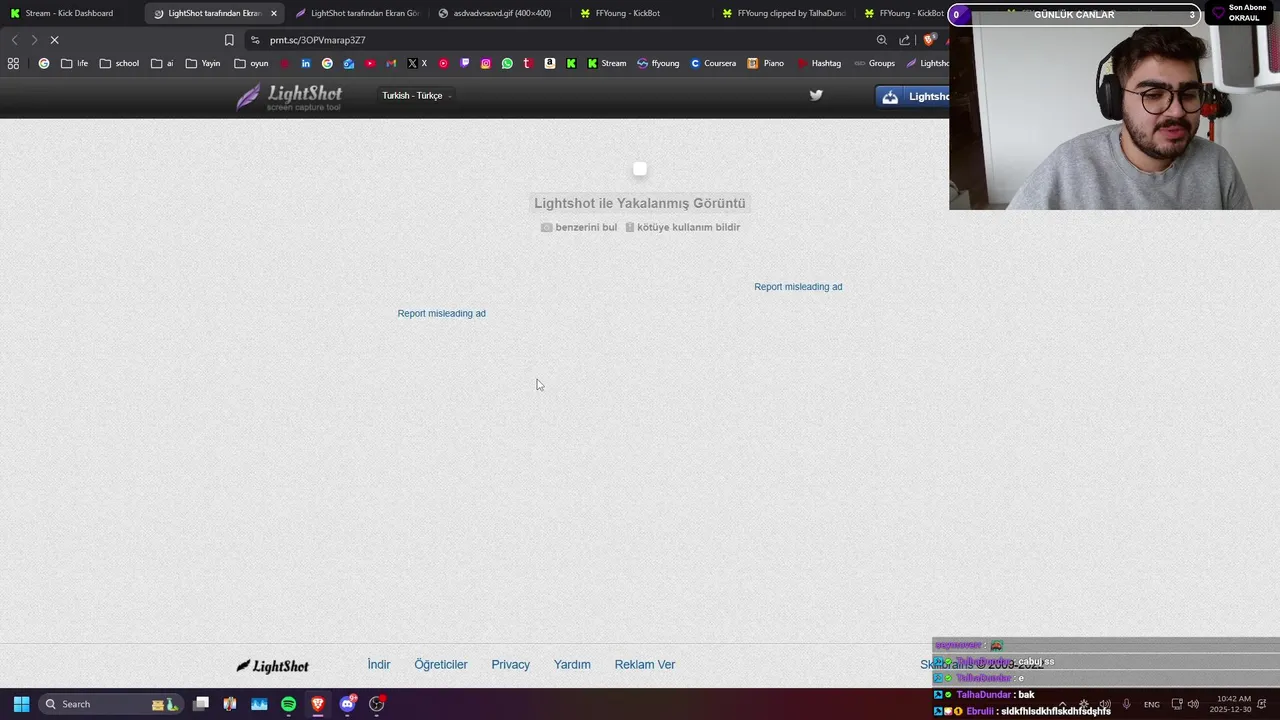The image size is (1280, 720).
Task: Open the Amazon bookmark icon
Action: [550, 63]
